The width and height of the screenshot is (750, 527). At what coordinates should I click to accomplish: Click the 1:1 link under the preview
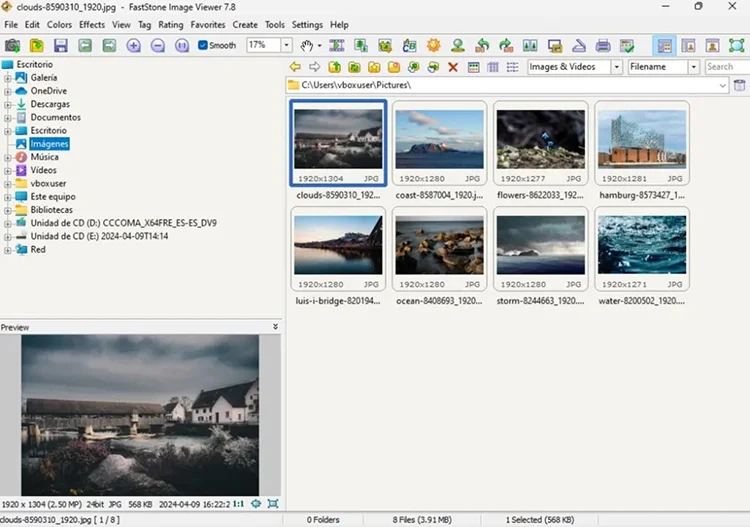pyautogui.click(x=238, y=504)
